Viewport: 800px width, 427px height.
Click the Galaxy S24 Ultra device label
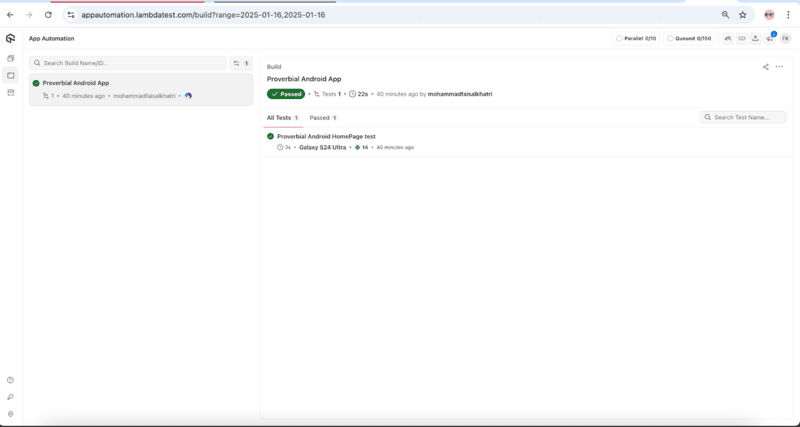tap(322, 147)
